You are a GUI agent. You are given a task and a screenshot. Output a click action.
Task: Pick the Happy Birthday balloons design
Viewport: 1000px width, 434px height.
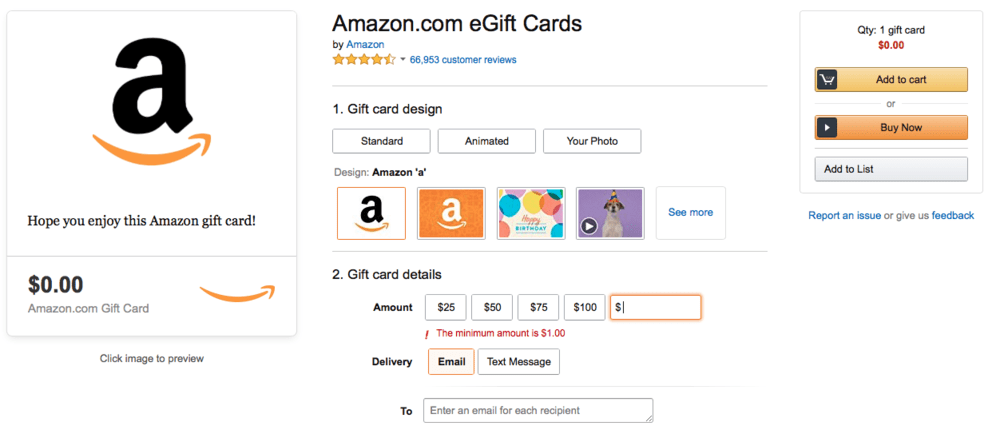click(531, 213)
